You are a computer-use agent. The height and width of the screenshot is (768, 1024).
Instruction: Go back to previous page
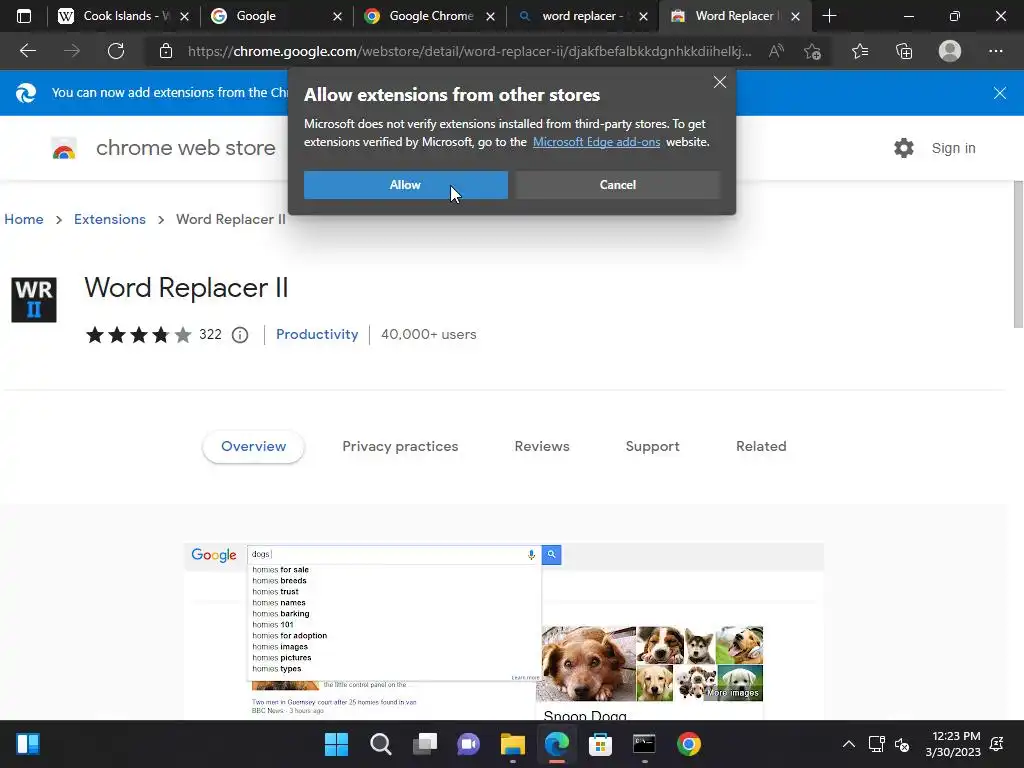click(28, 51)
